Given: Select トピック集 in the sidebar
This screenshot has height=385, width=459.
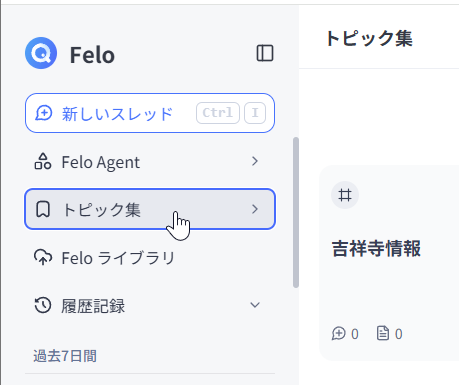Looking at the screenshot, I should [x=150, y=209].
